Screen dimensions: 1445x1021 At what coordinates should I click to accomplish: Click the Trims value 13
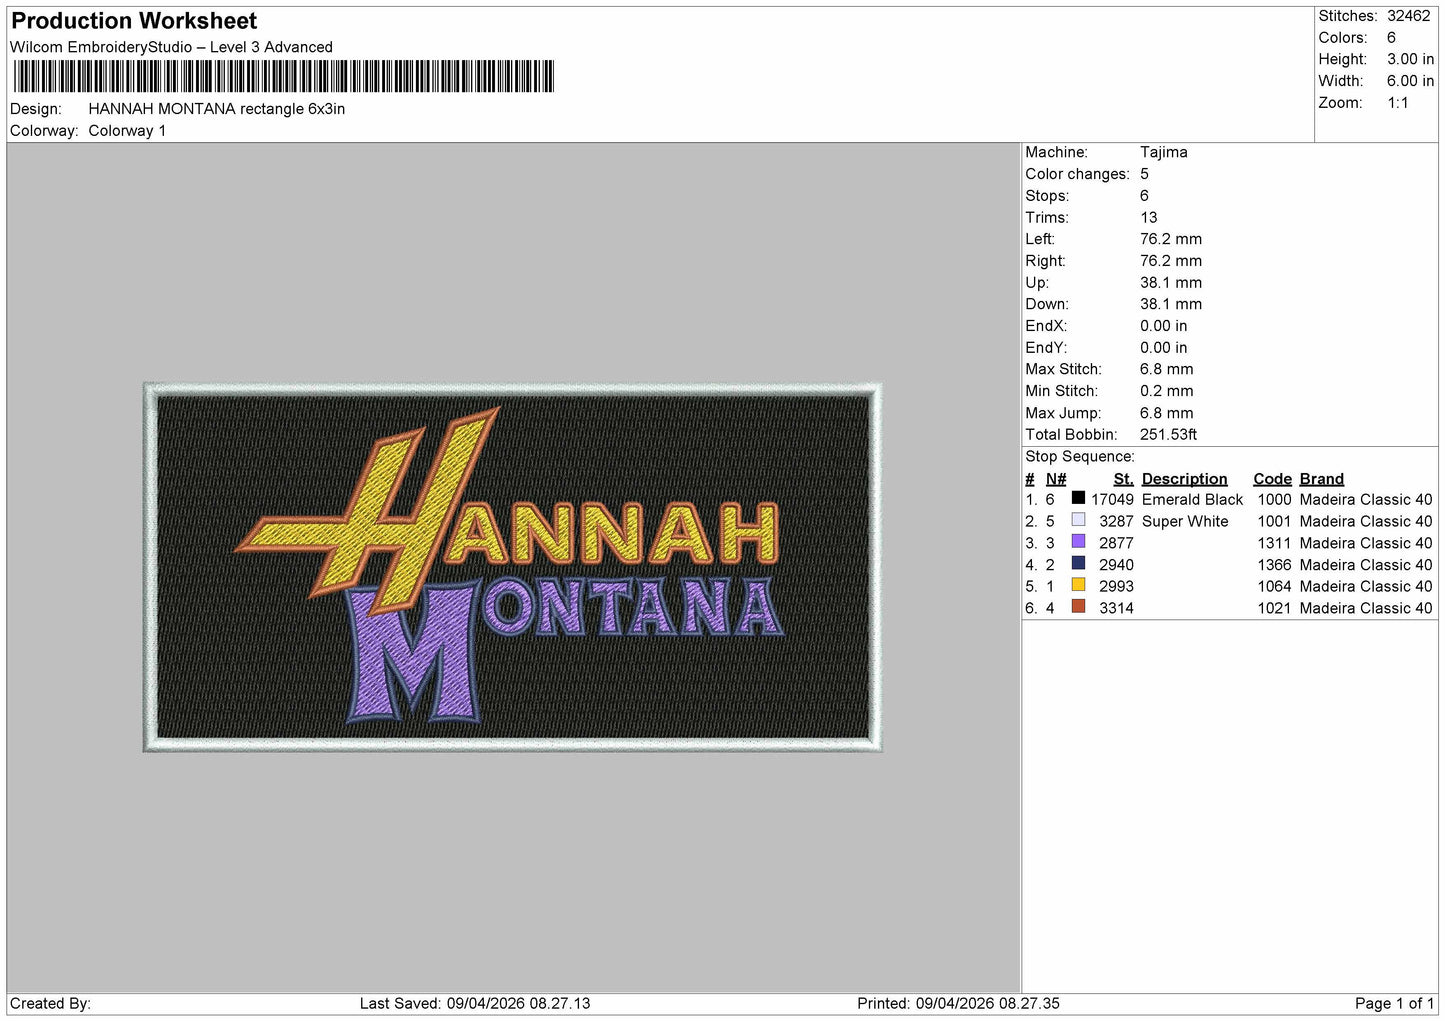pyautogui.click(x=1149, y=217)
